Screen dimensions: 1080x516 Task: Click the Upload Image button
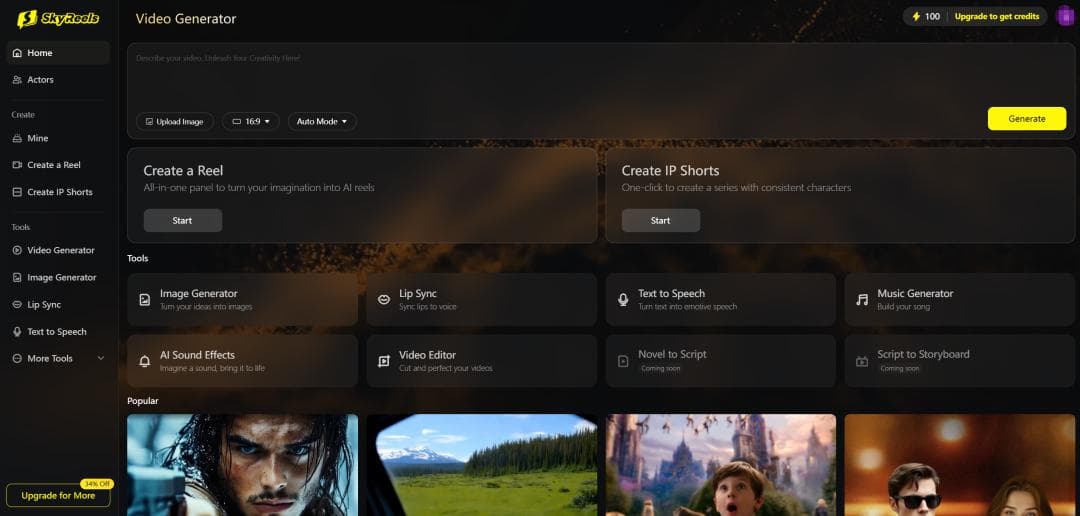(175, 121)
